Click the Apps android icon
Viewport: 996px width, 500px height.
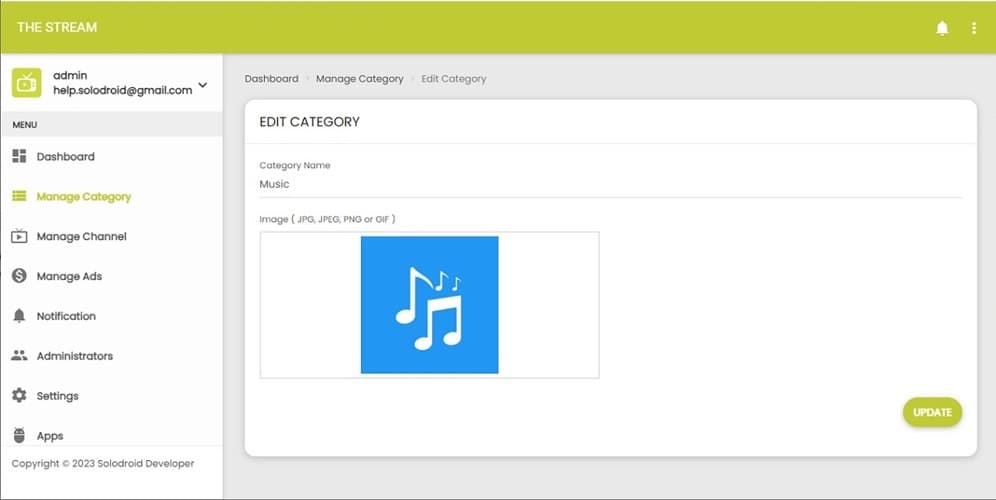pos(19,435)
